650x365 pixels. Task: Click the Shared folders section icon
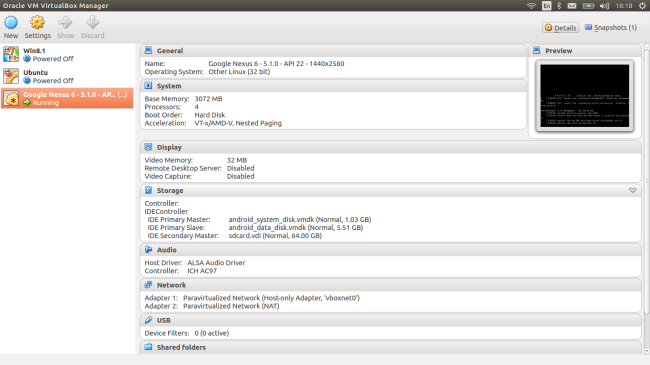(148, 347)
